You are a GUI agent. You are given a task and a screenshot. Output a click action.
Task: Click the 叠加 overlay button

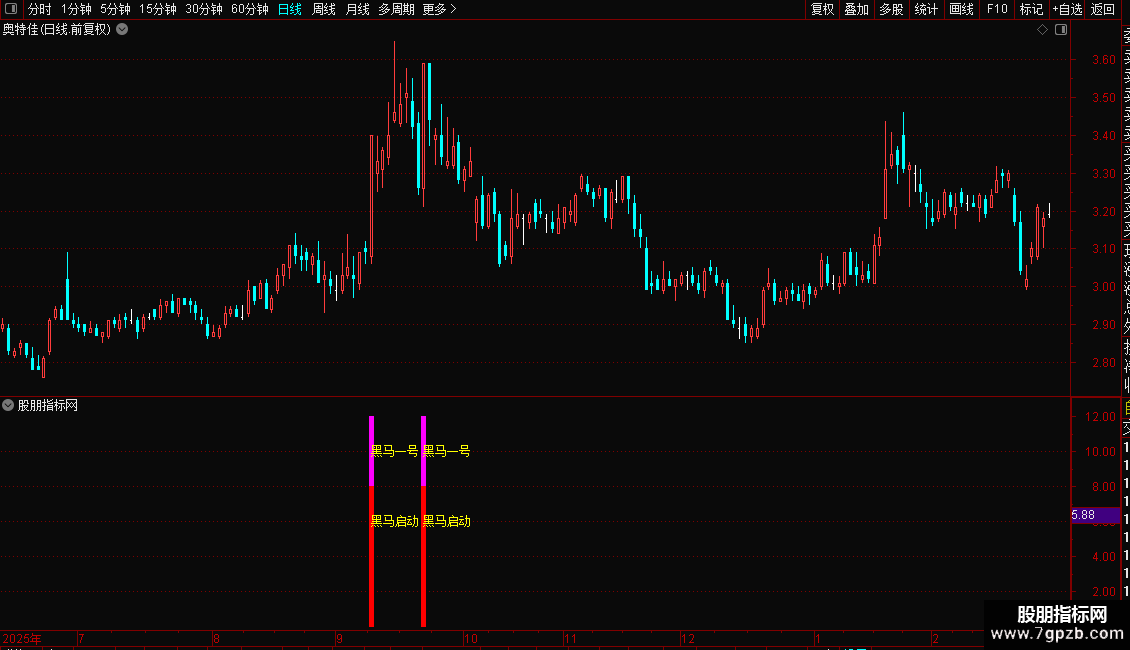856,9
